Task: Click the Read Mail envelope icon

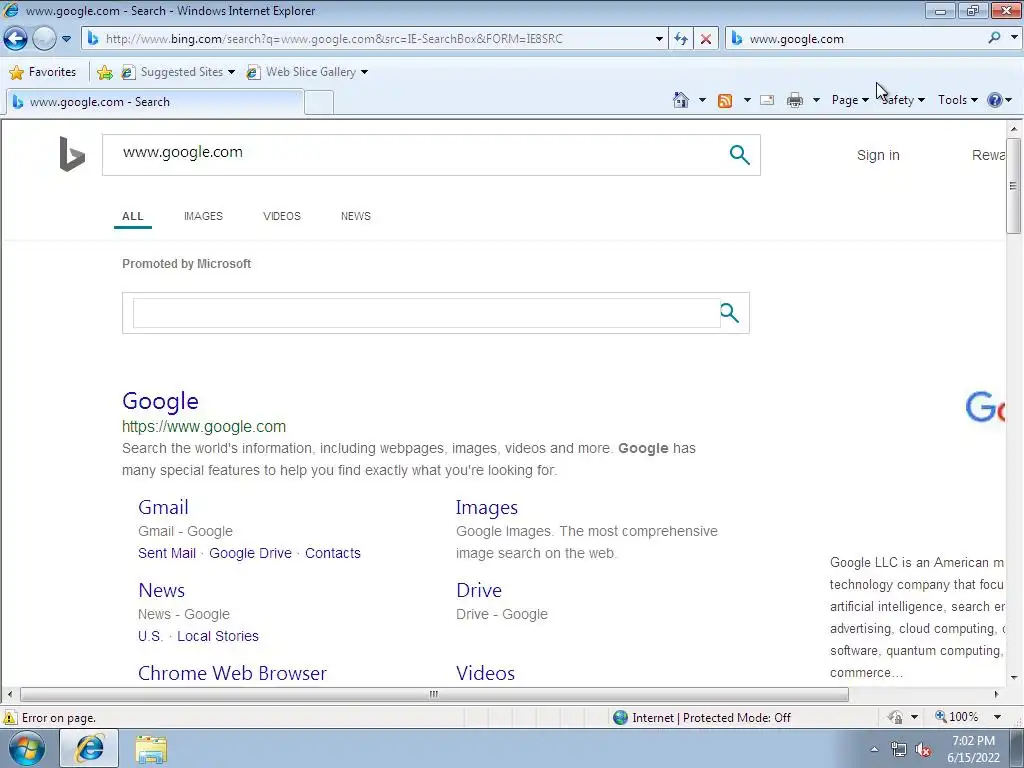Action: (767, 100)
